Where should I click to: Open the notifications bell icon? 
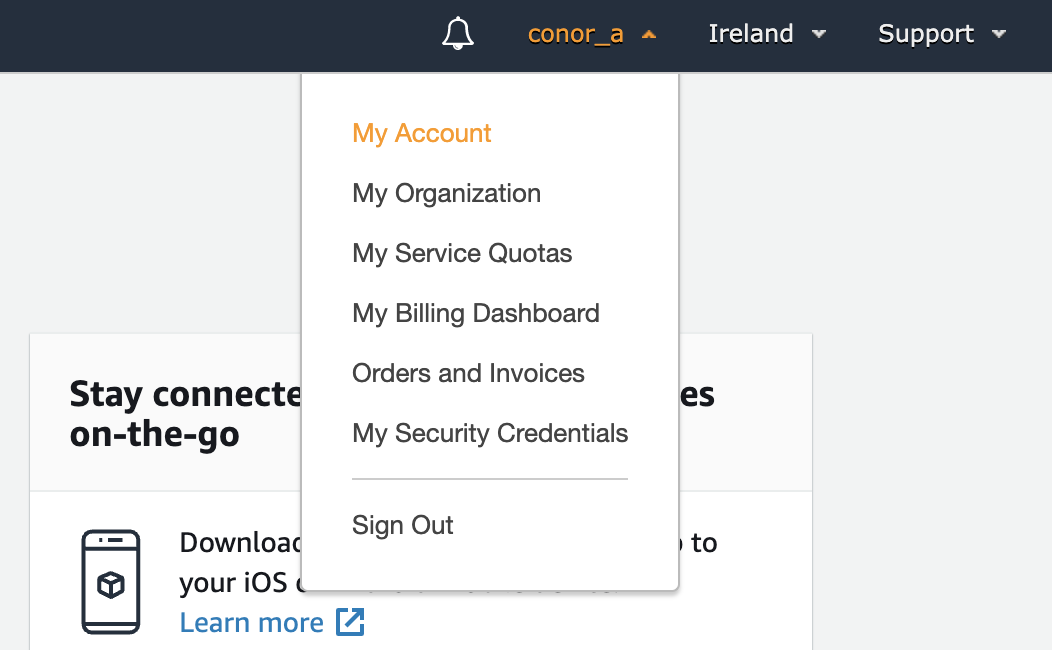(x=458, y=33)
